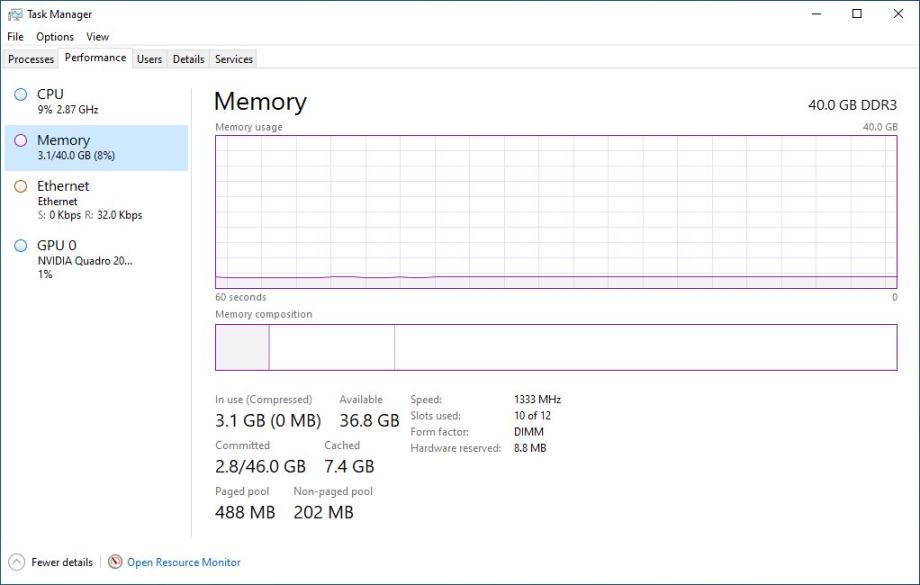
Task: Click the CPU circle icon in sidebar
Action: [x=21, y=94]
